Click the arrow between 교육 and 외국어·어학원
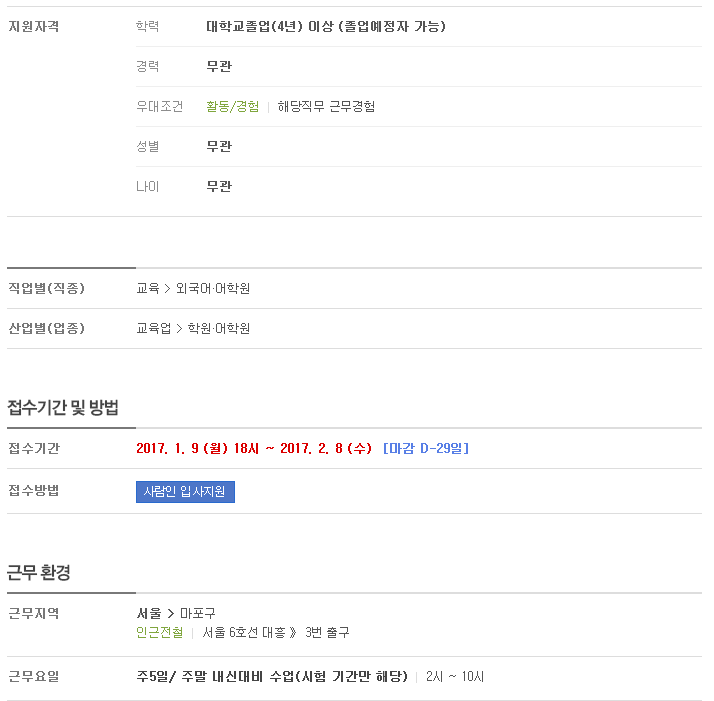Screen dimensions: 714x701 point(167,289)
